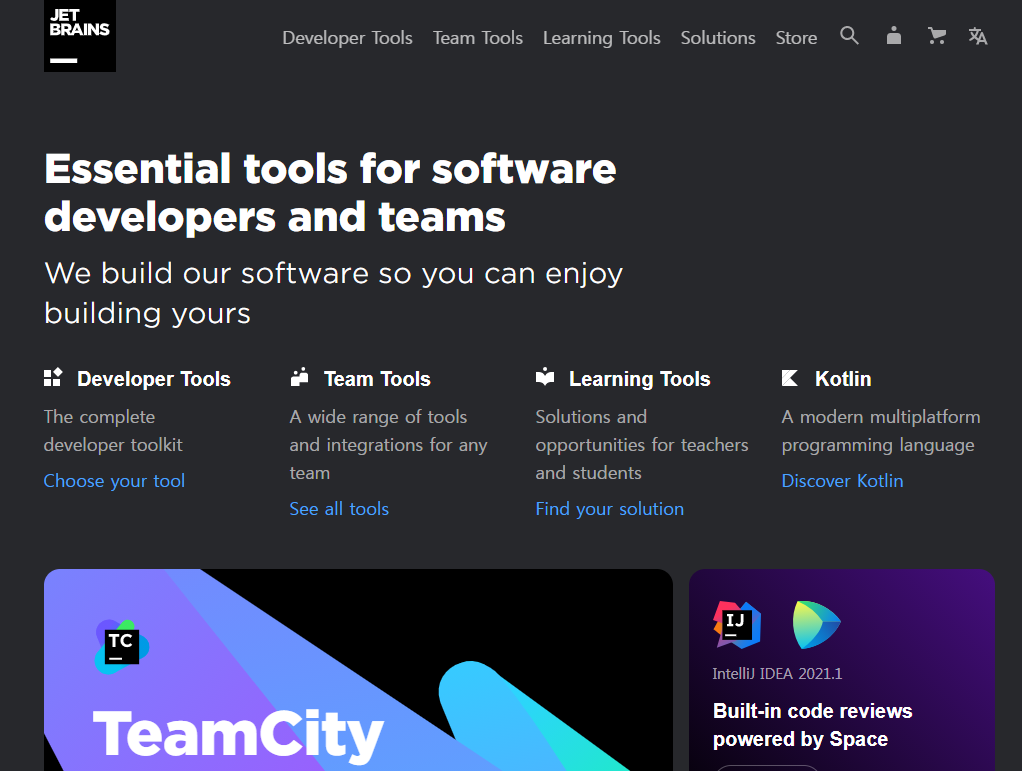This screenshot has width=1022, height=771.
Task: Open the search icon in header
Action: pyautogui.click(x=849, y=35)
